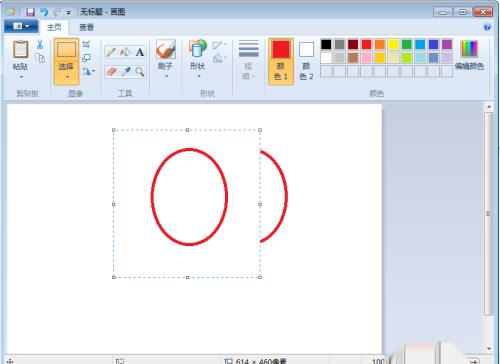Click the Save icon in title bar
Screen dimensions: 500x364
30,12
